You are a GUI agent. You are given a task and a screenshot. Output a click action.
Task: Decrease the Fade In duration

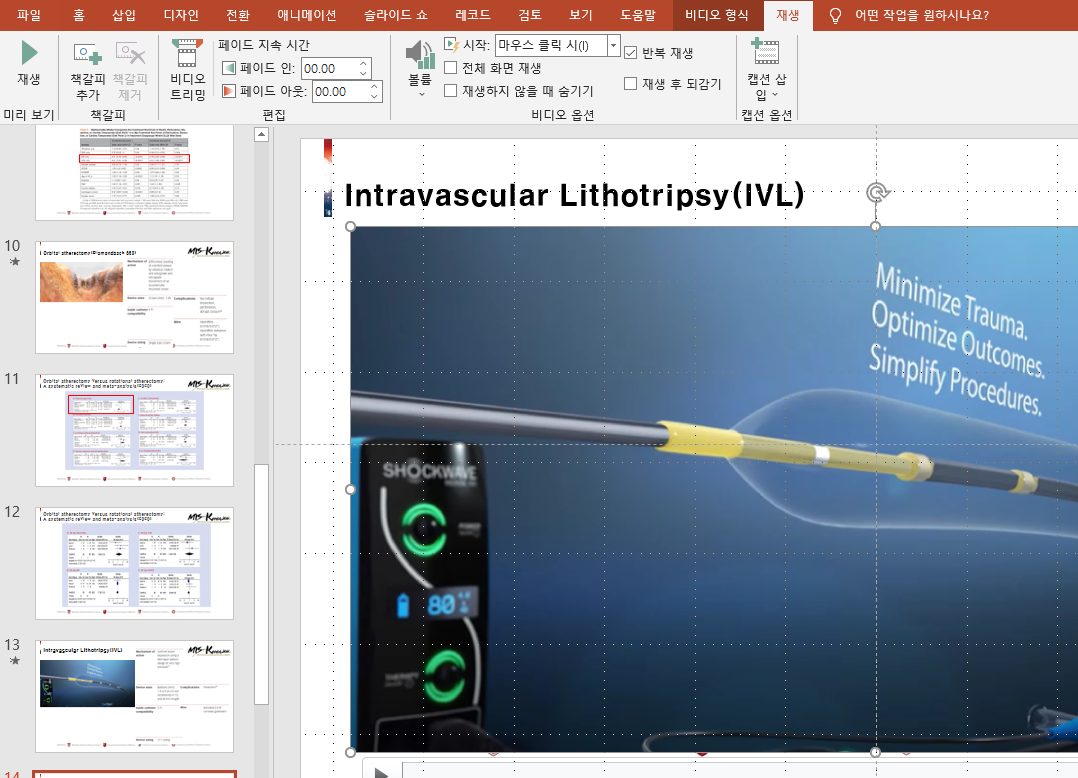point(364,73)
